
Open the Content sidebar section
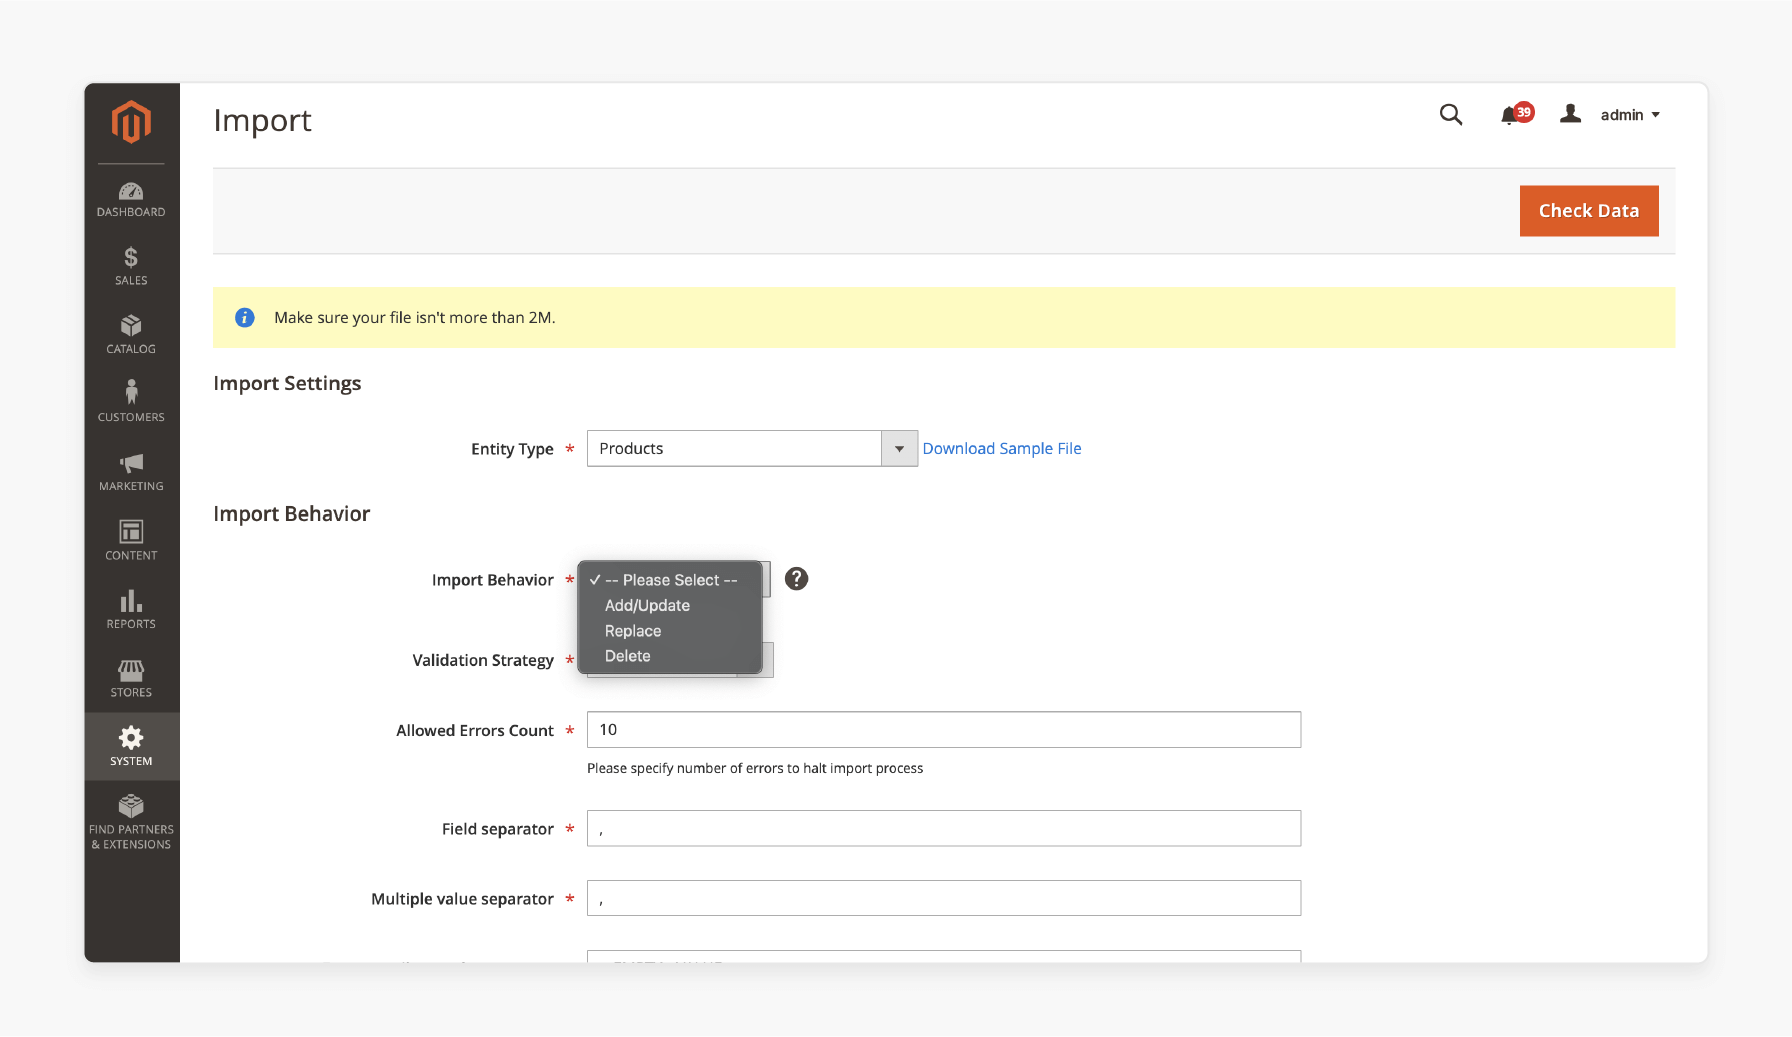coord(131,541)
